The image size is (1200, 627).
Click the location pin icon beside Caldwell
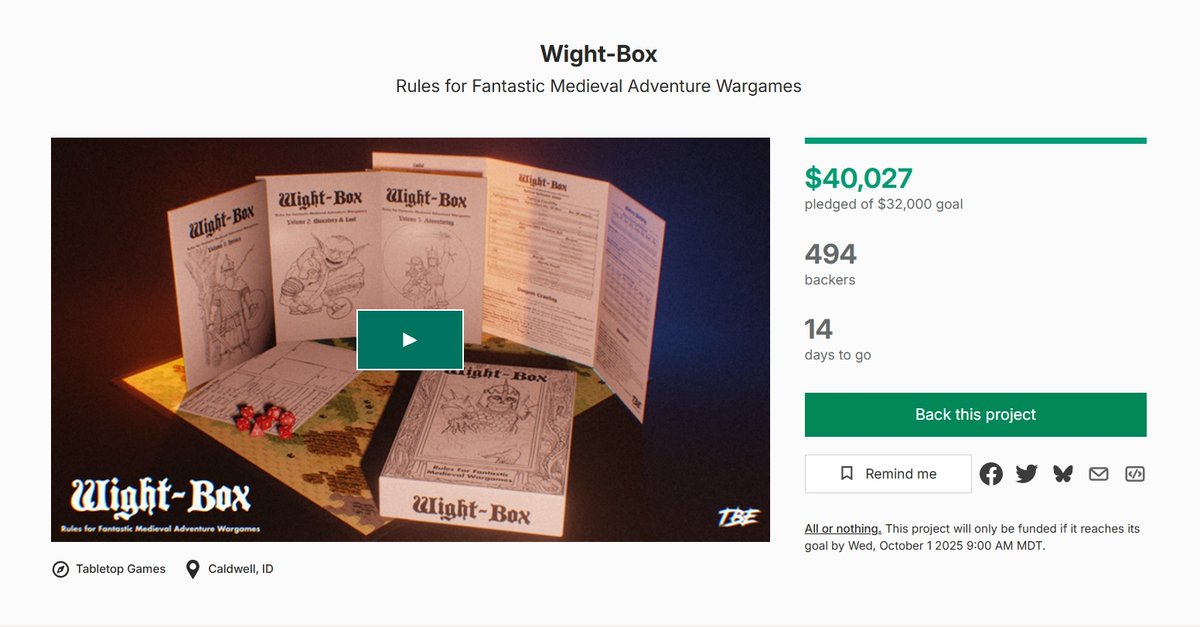tap(193, 569)
